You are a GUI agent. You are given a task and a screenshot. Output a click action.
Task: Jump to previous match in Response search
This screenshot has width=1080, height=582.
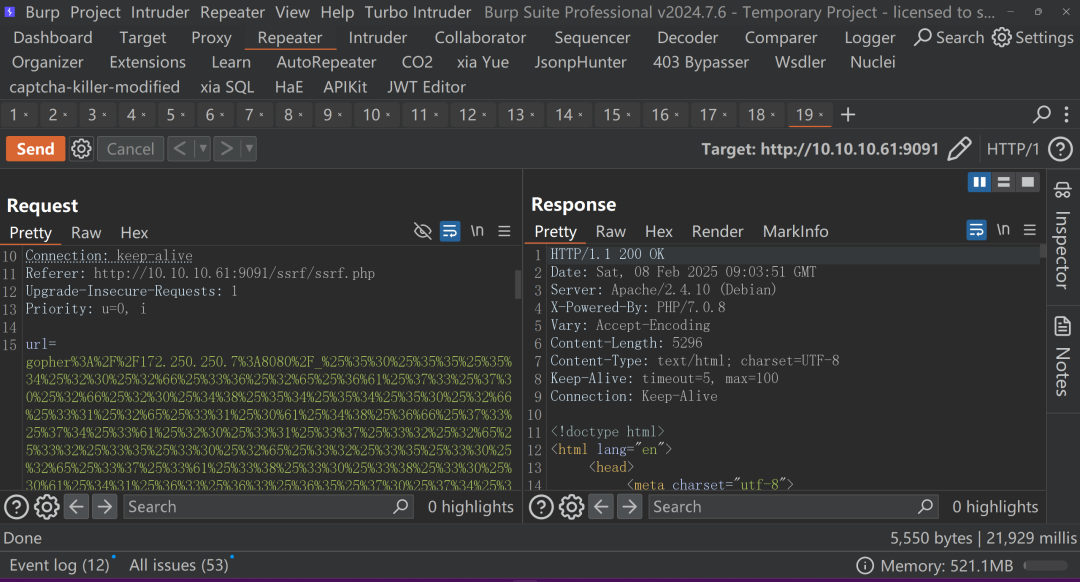(x=601, y=507)
